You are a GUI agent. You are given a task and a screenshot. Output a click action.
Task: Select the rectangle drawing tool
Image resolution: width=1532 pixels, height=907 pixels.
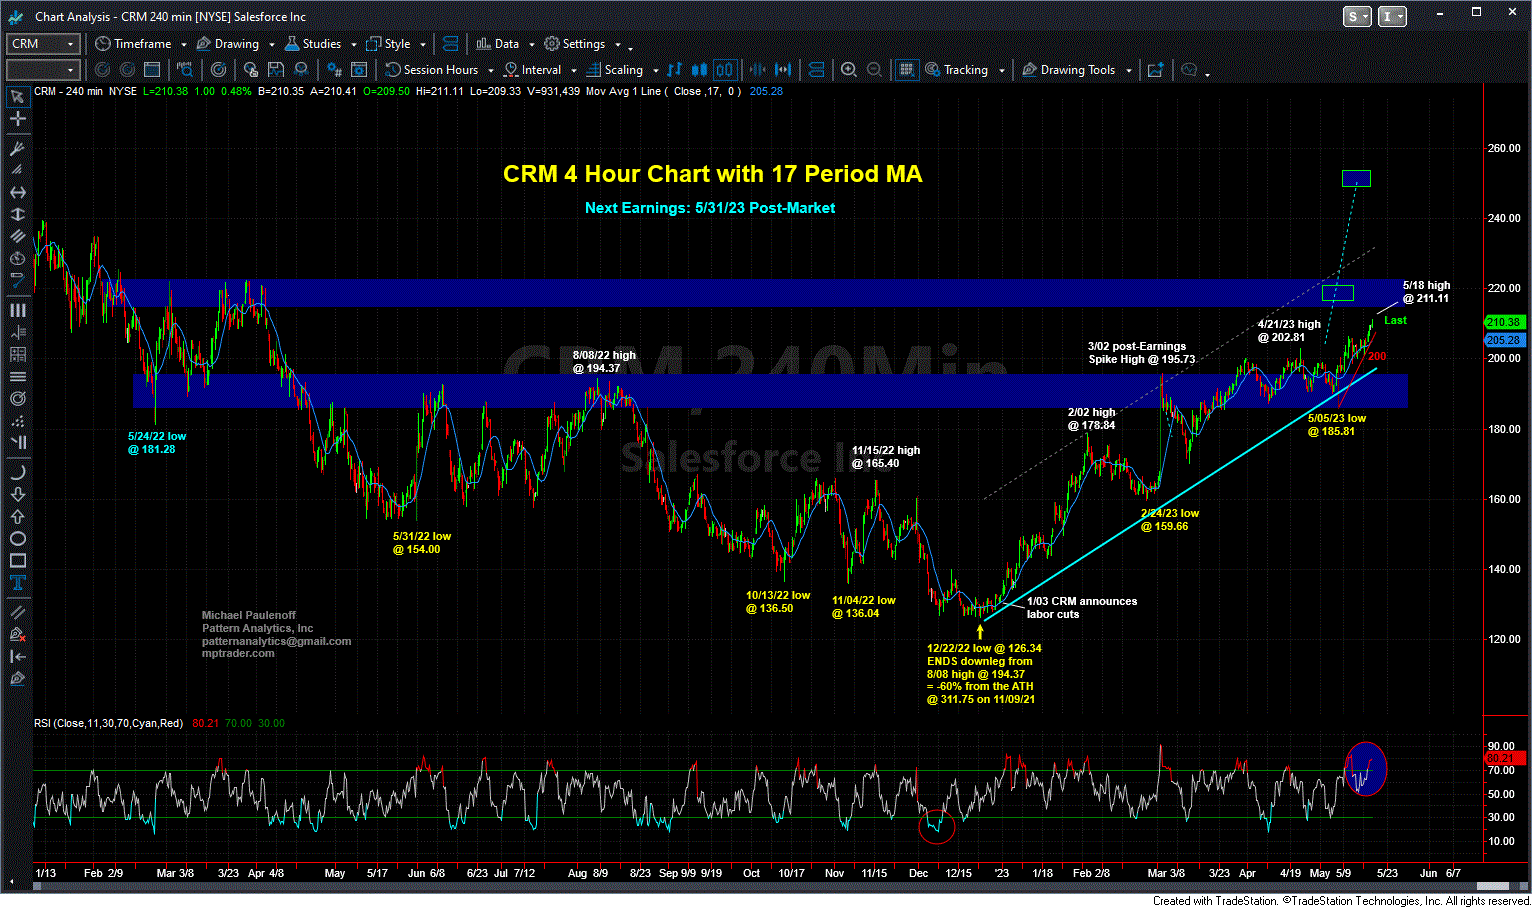click(17, 560)
